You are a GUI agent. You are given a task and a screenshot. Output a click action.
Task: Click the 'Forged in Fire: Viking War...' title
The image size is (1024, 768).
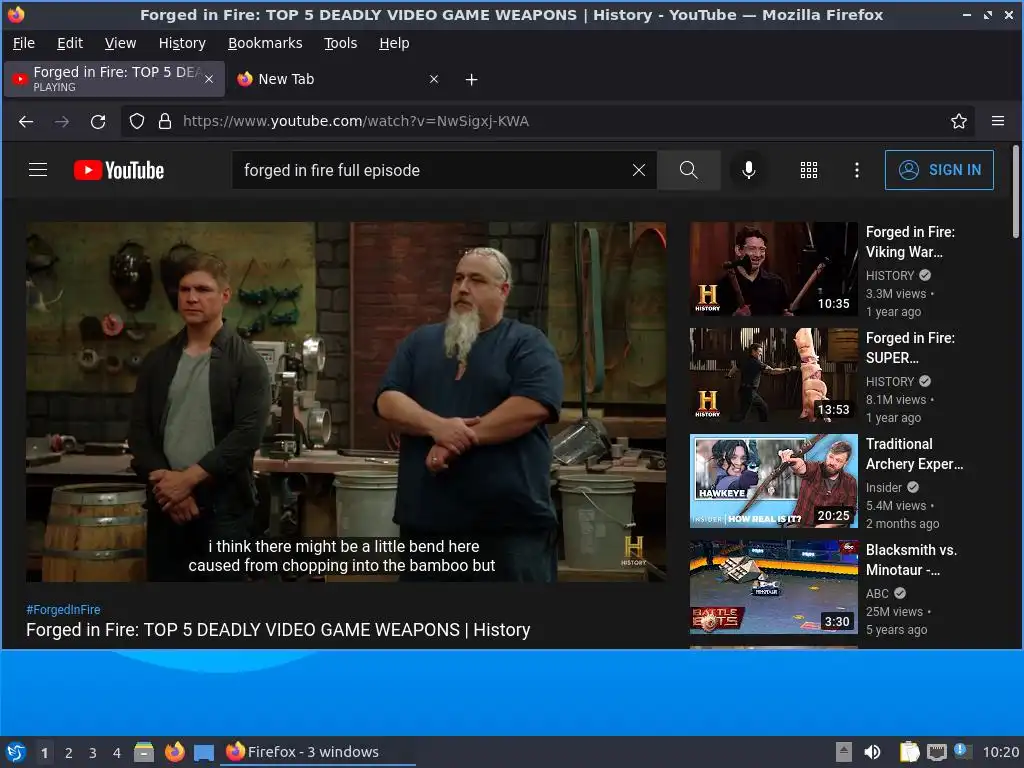[910, 242]
